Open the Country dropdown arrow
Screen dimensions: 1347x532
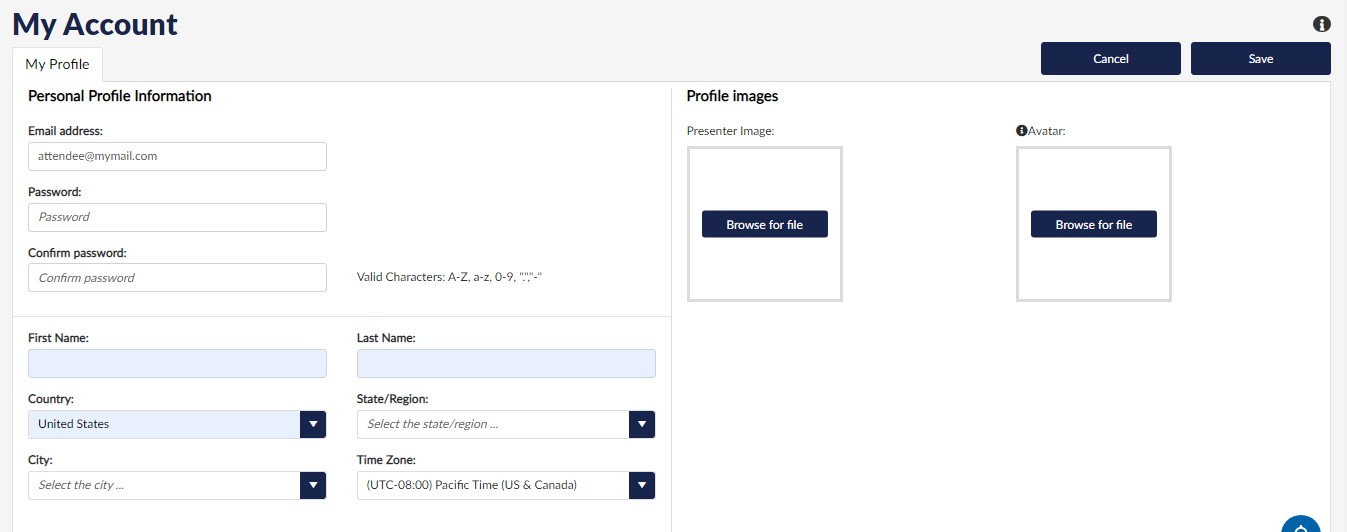pos(313,424)
